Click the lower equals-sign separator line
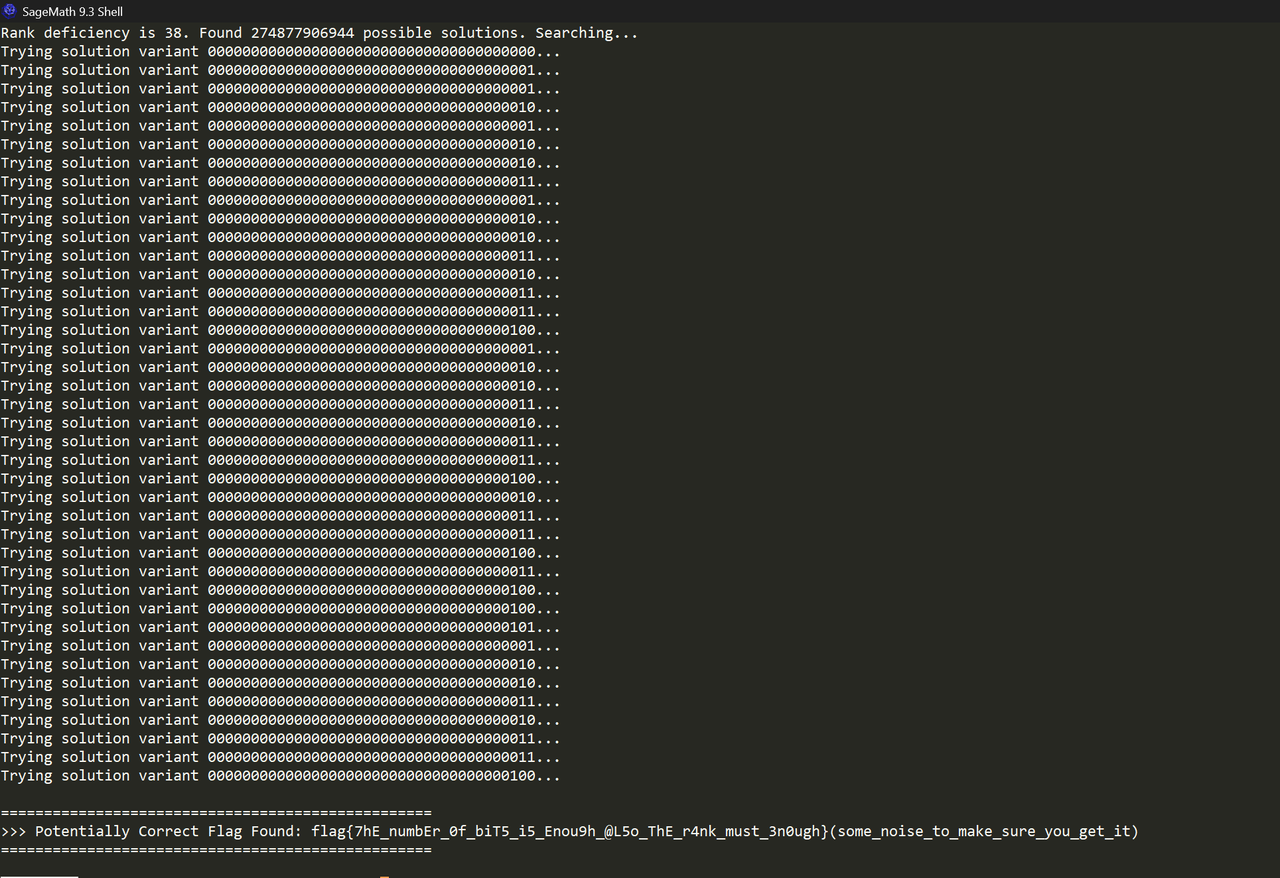 tap(216, 850)
